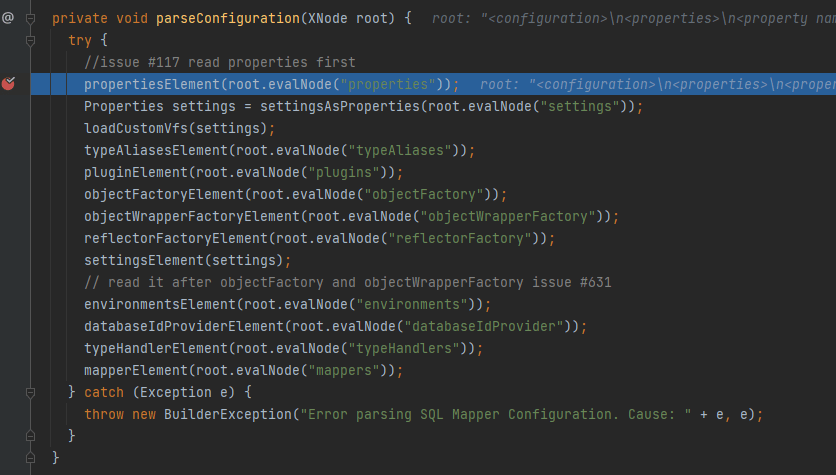Click the comment mentioning issue #631
This screenshot has width=836, height=475.
coord(348,283)
